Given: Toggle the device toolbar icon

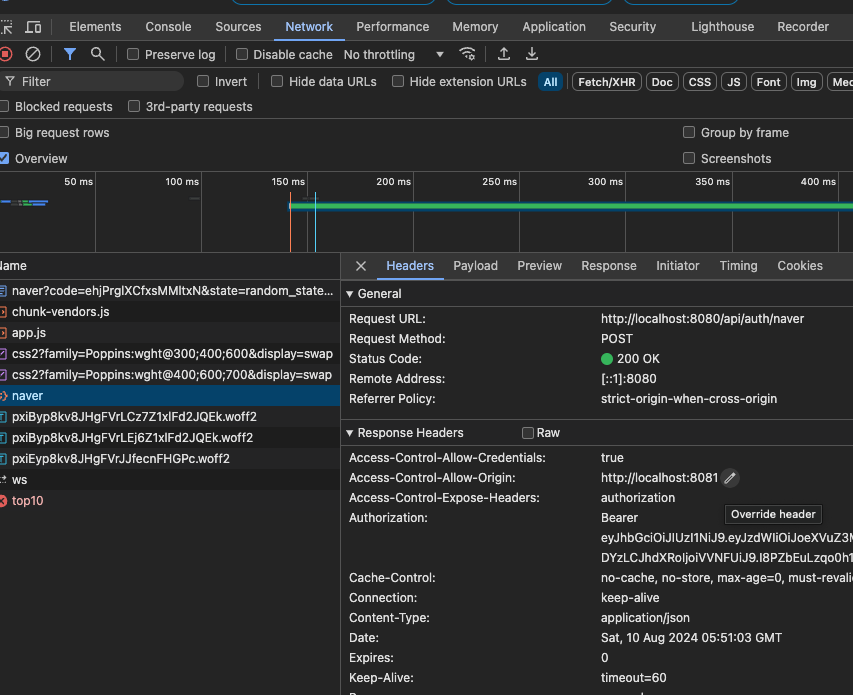Looking at the screenshot, I should tap(33, 27).
